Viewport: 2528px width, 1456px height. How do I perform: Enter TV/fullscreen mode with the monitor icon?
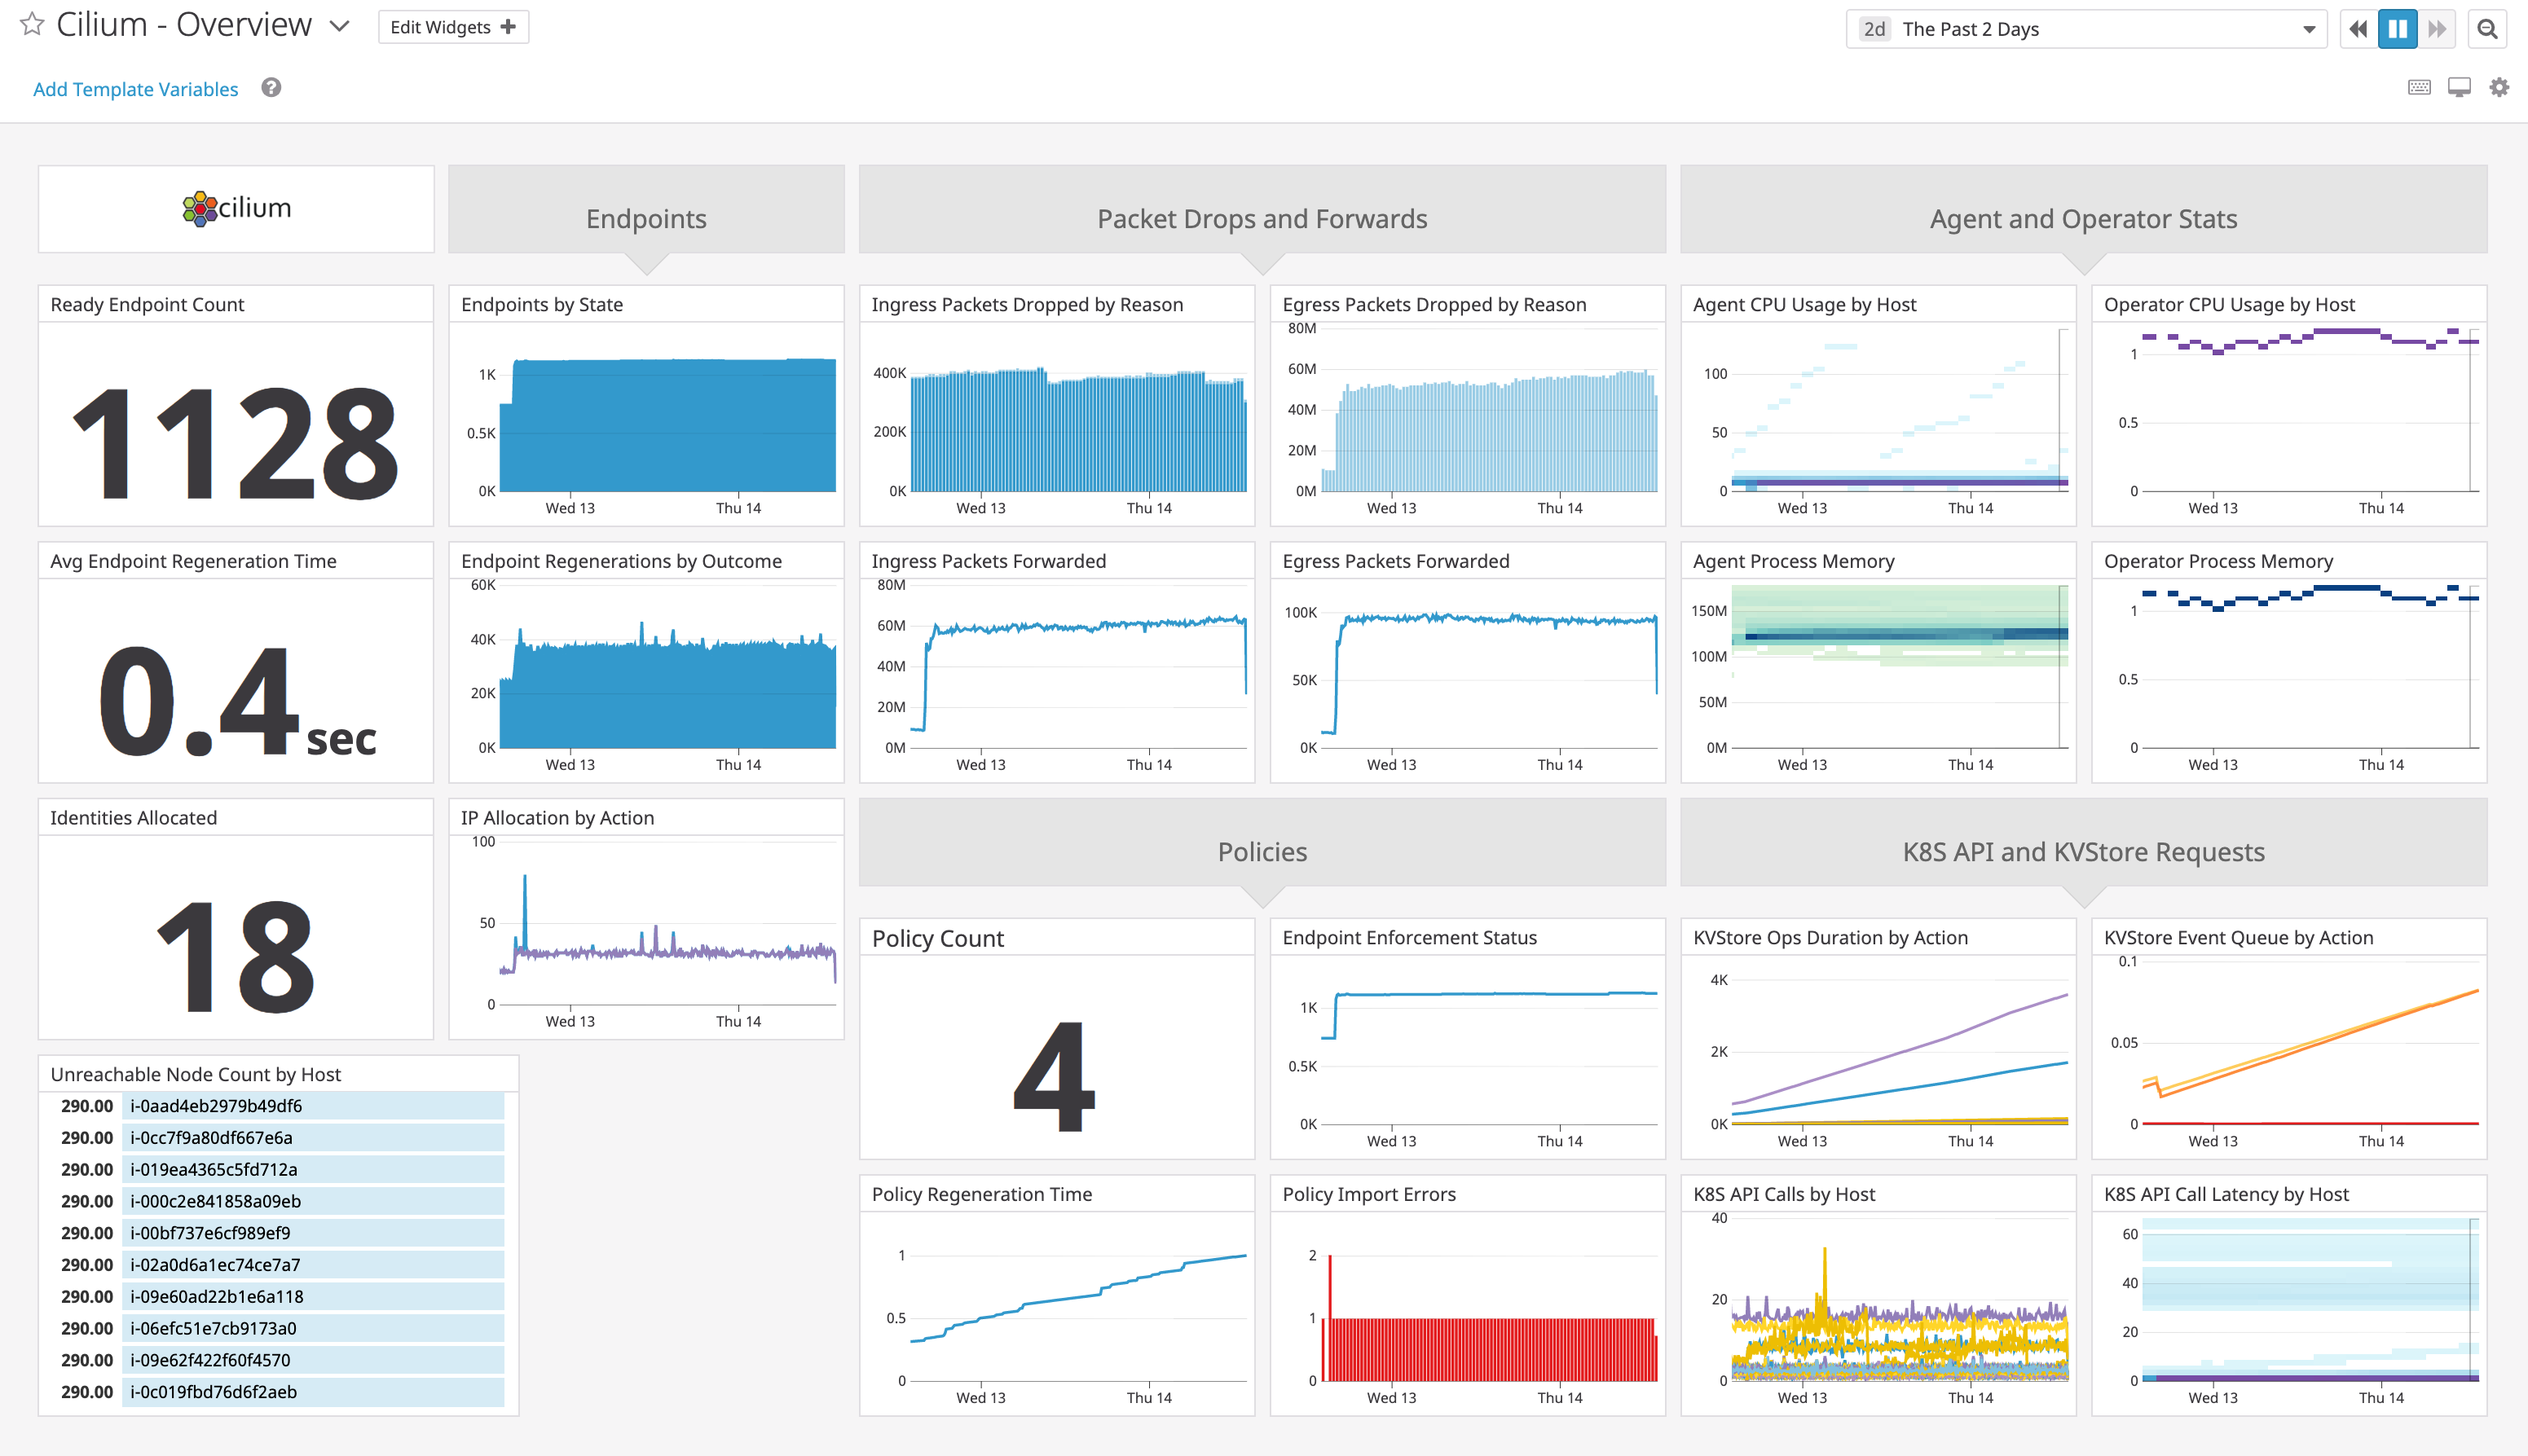click(2458, 88)
